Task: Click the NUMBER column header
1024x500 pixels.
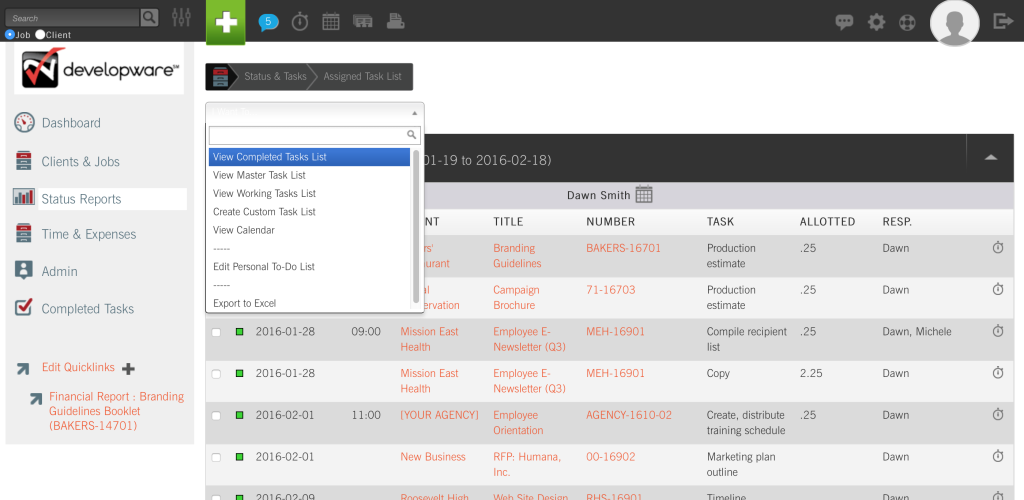Action: point(611,222)
